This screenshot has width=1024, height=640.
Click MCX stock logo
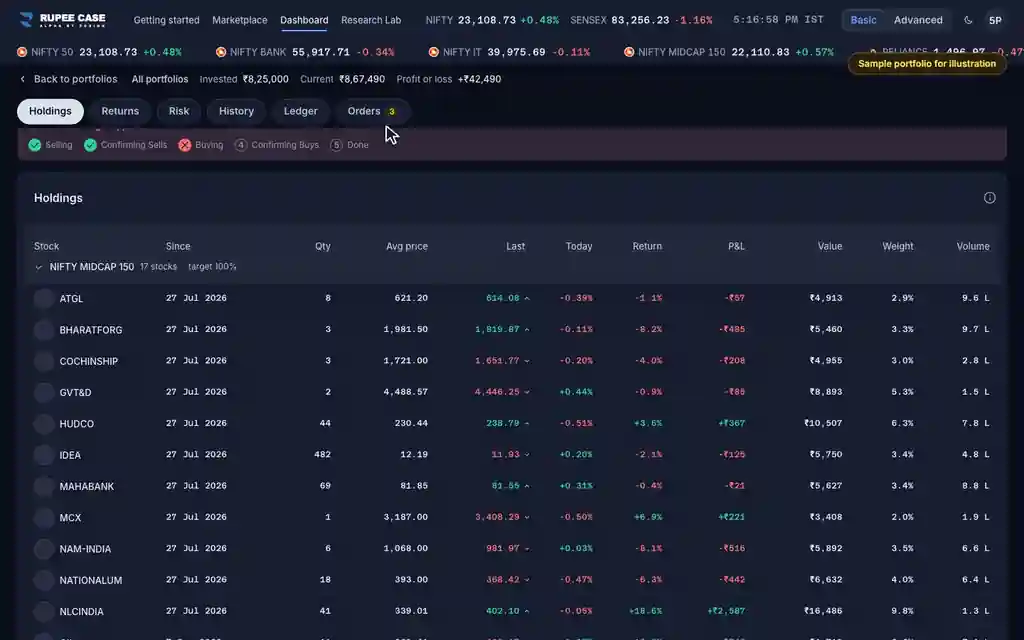coord(44,518)
